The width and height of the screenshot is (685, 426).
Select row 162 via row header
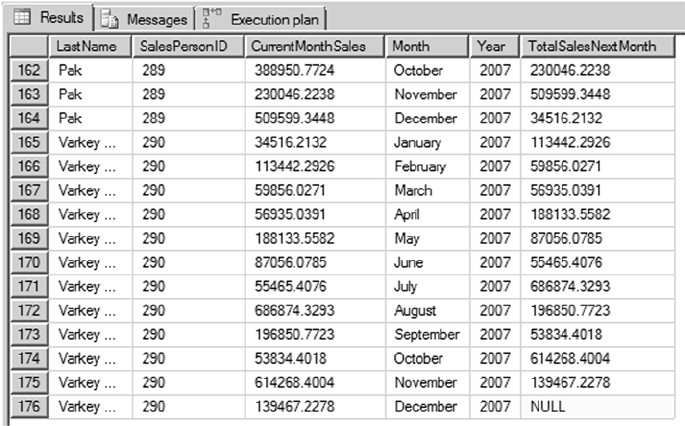[28, 70]
